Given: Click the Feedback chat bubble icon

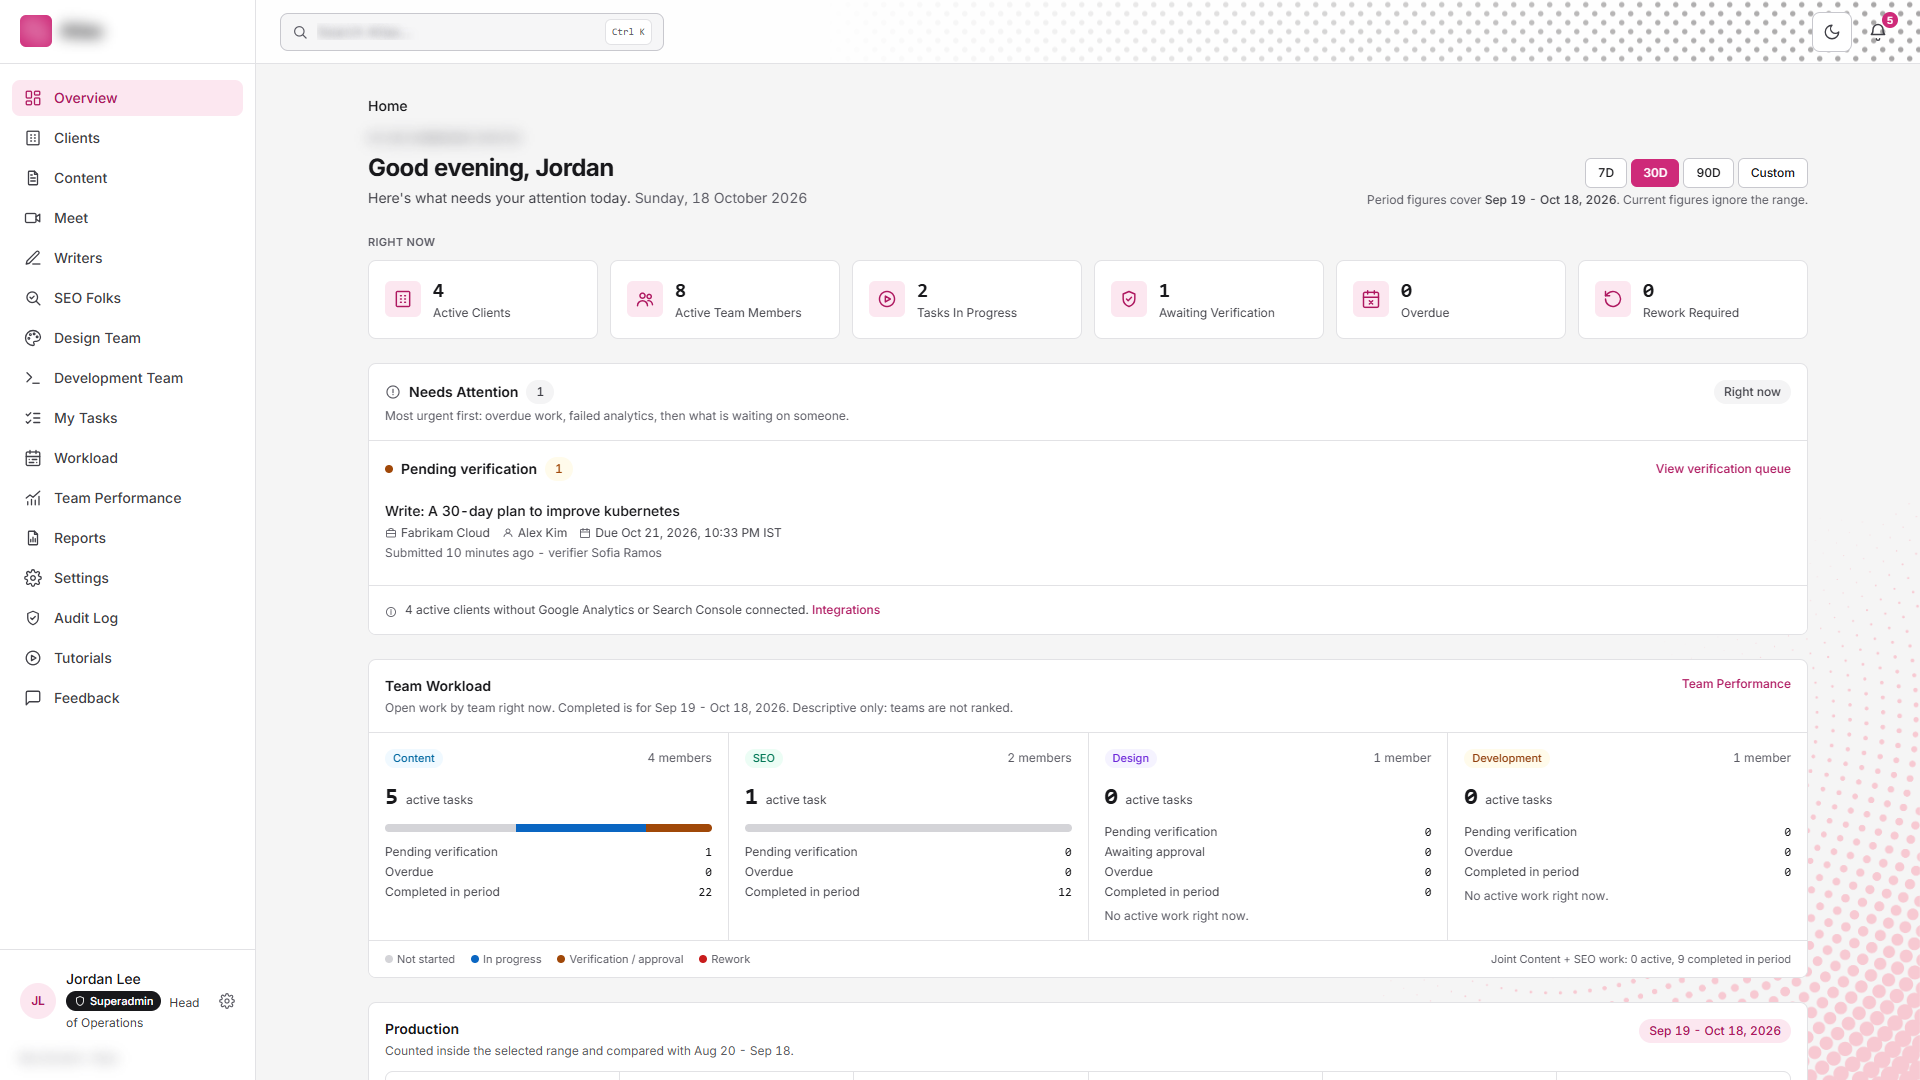Looking at the screenshot, I should pyautogui.click(x=33, y=698).
